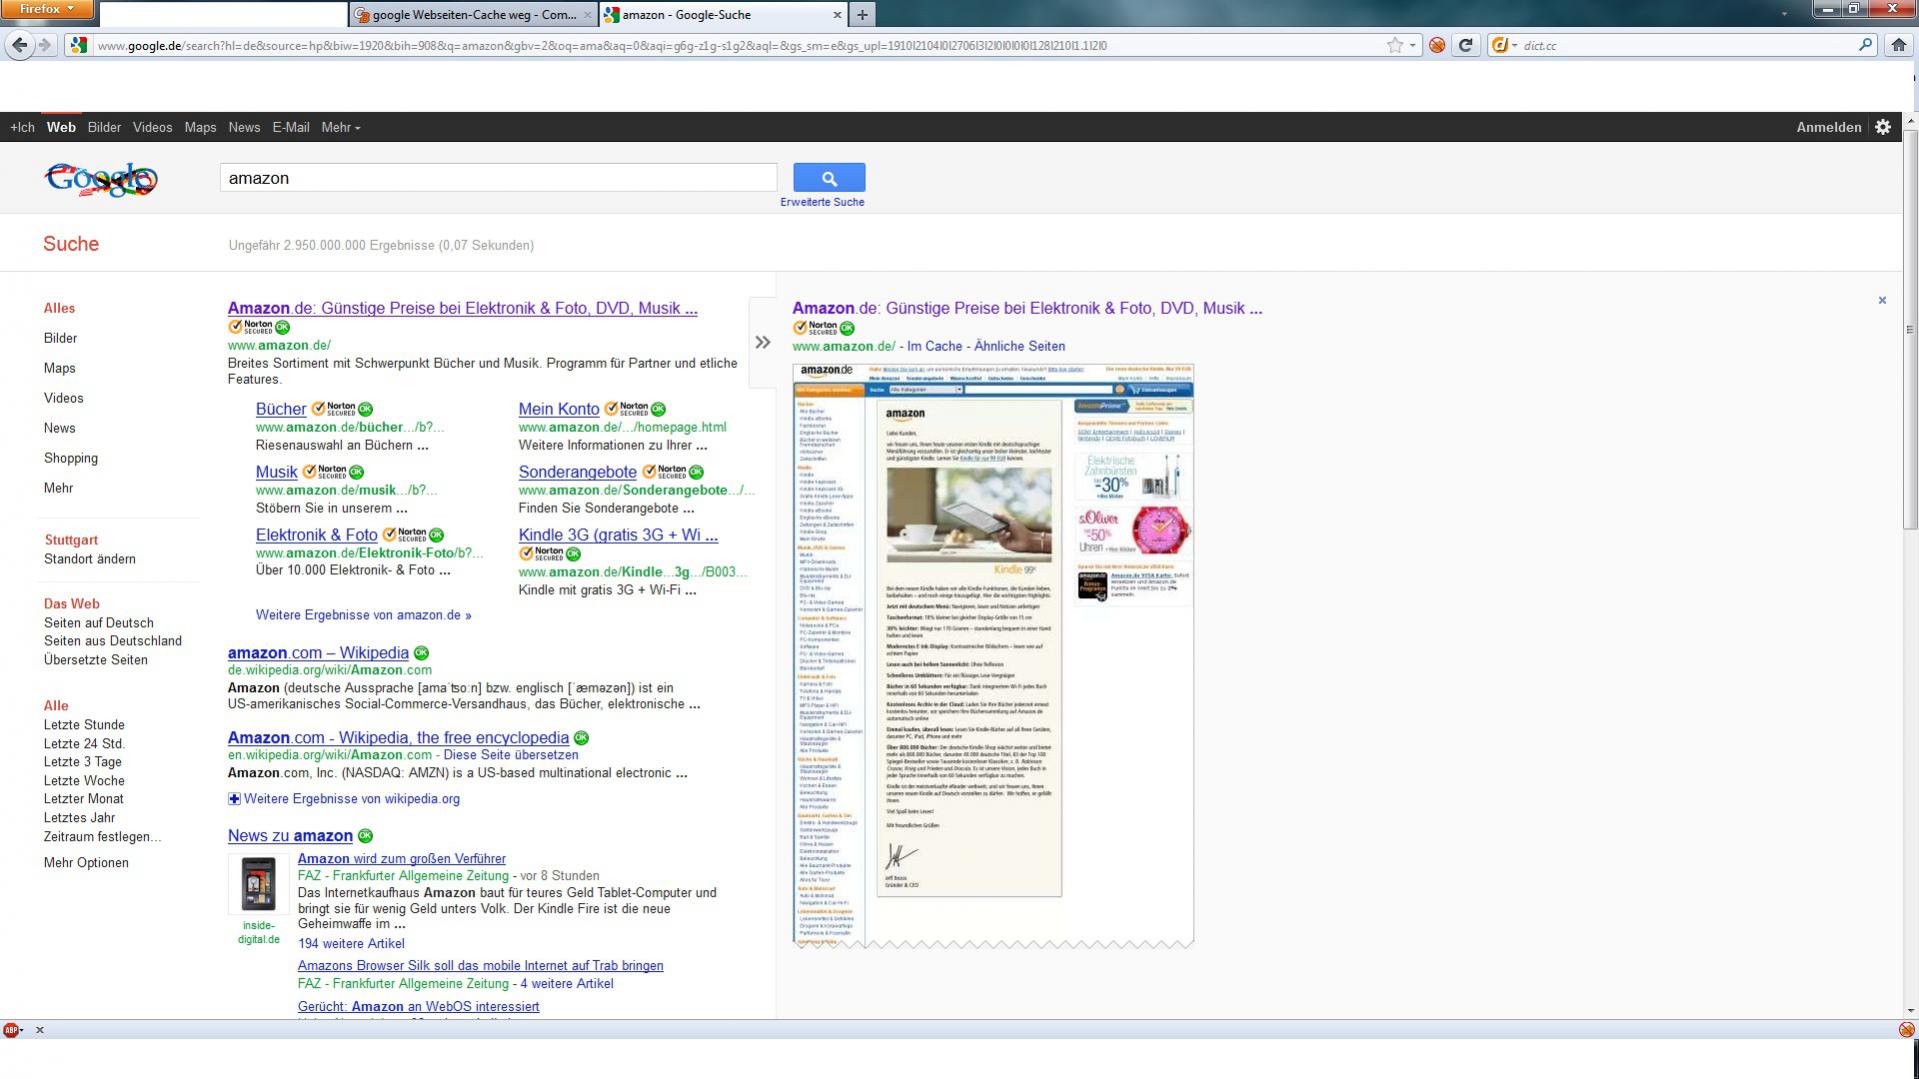Screen dimensions: 1919x1079
Task: Open the address bar history dropdown arrow
Action: [x=1413, y=45]
